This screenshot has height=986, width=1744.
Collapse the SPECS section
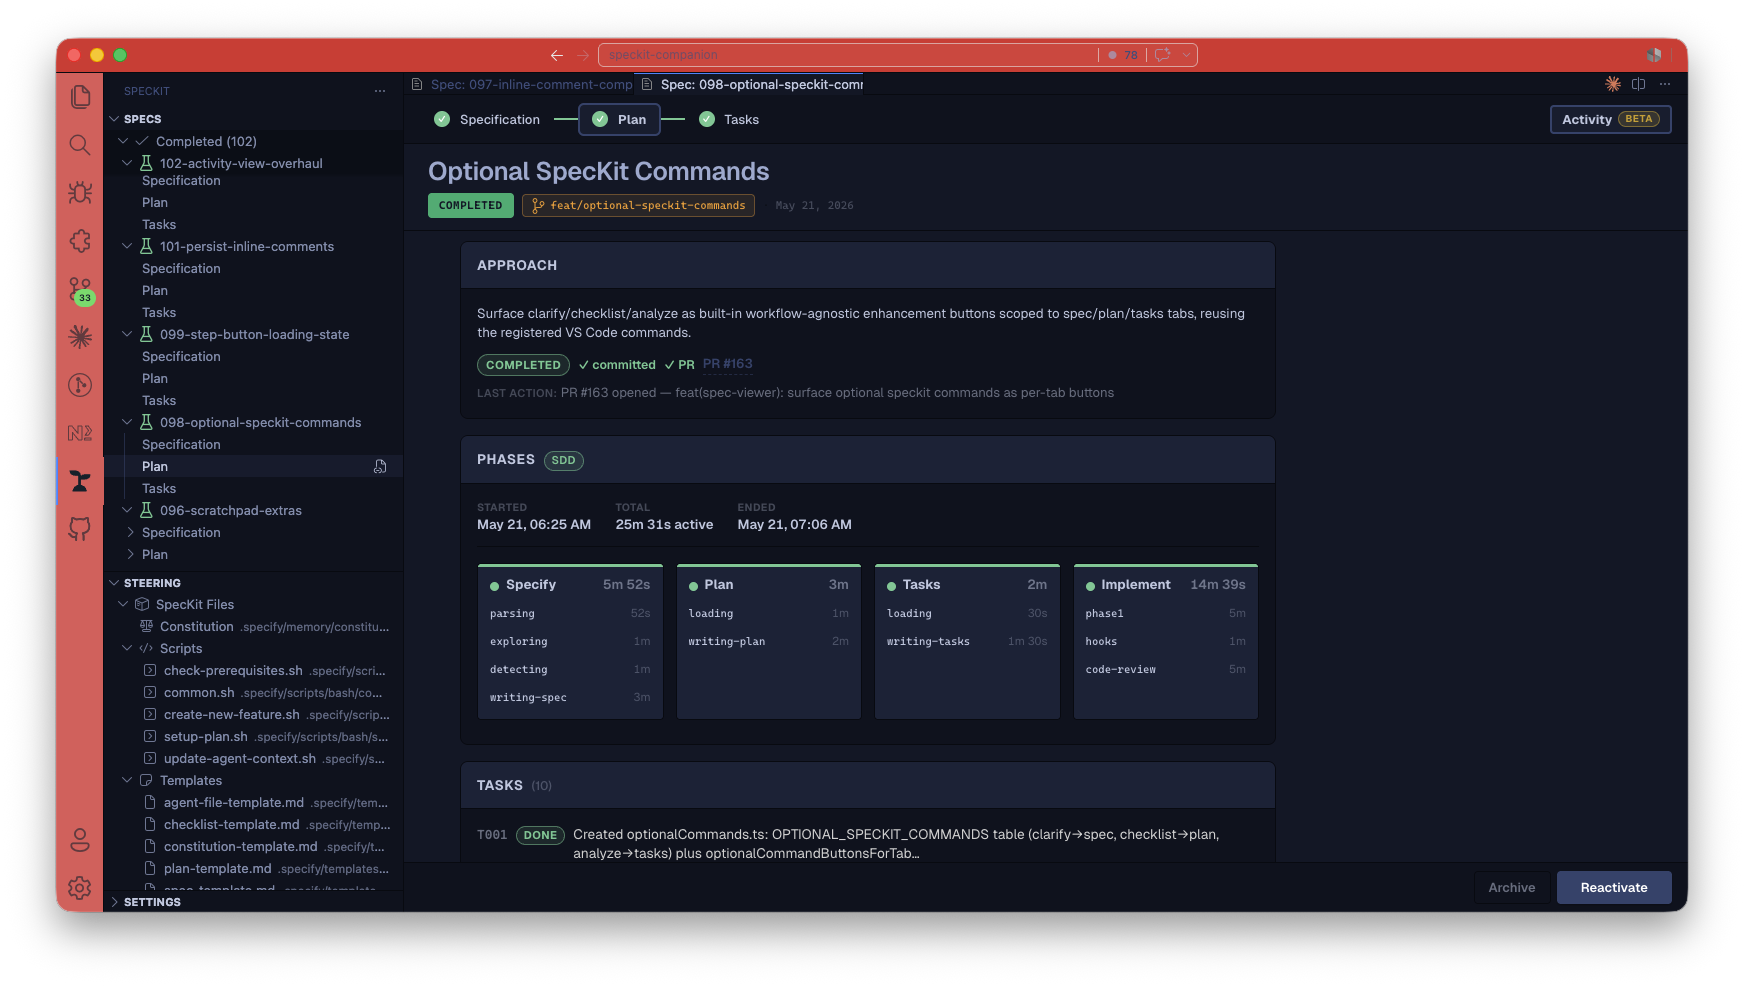click(114, 119)
